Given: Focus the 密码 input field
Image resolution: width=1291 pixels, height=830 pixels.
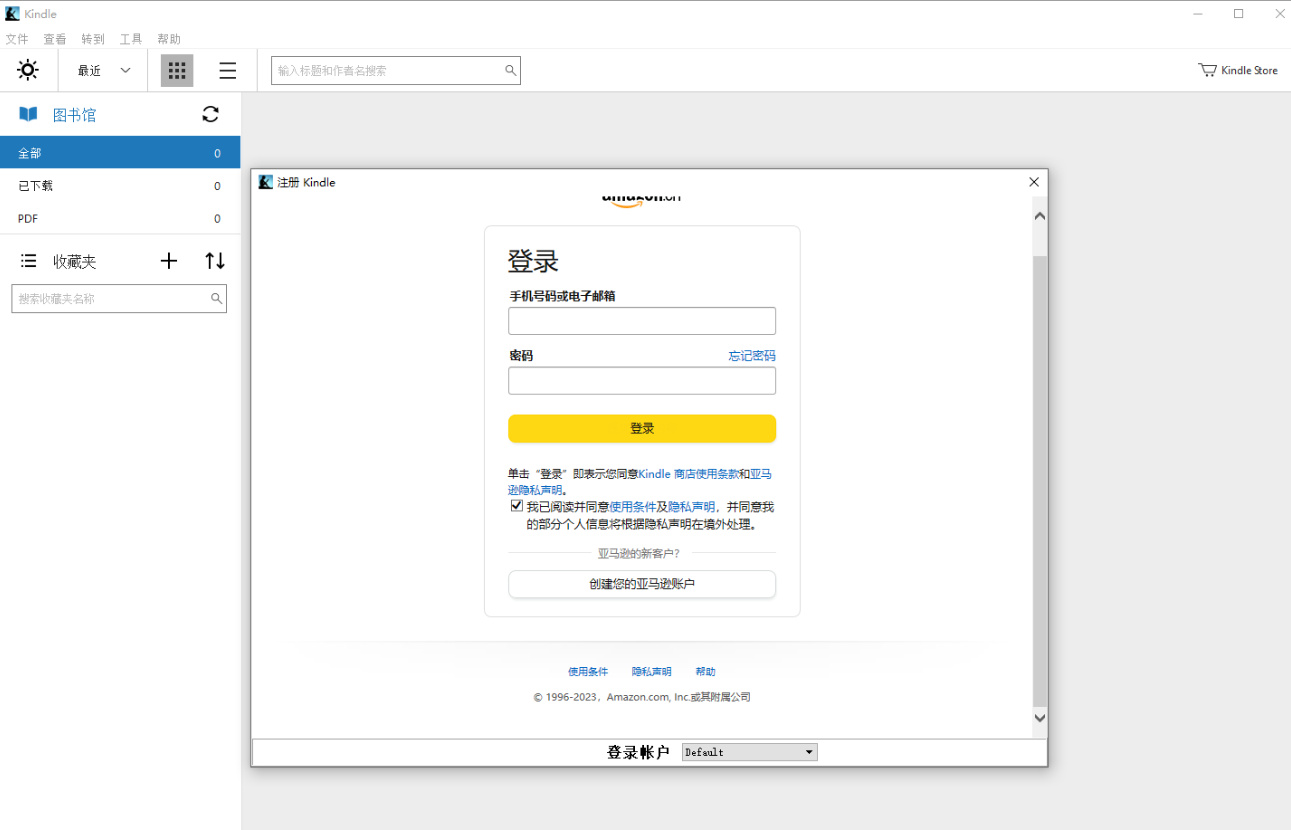Looking at the screenshot, I should pos(642,381).
